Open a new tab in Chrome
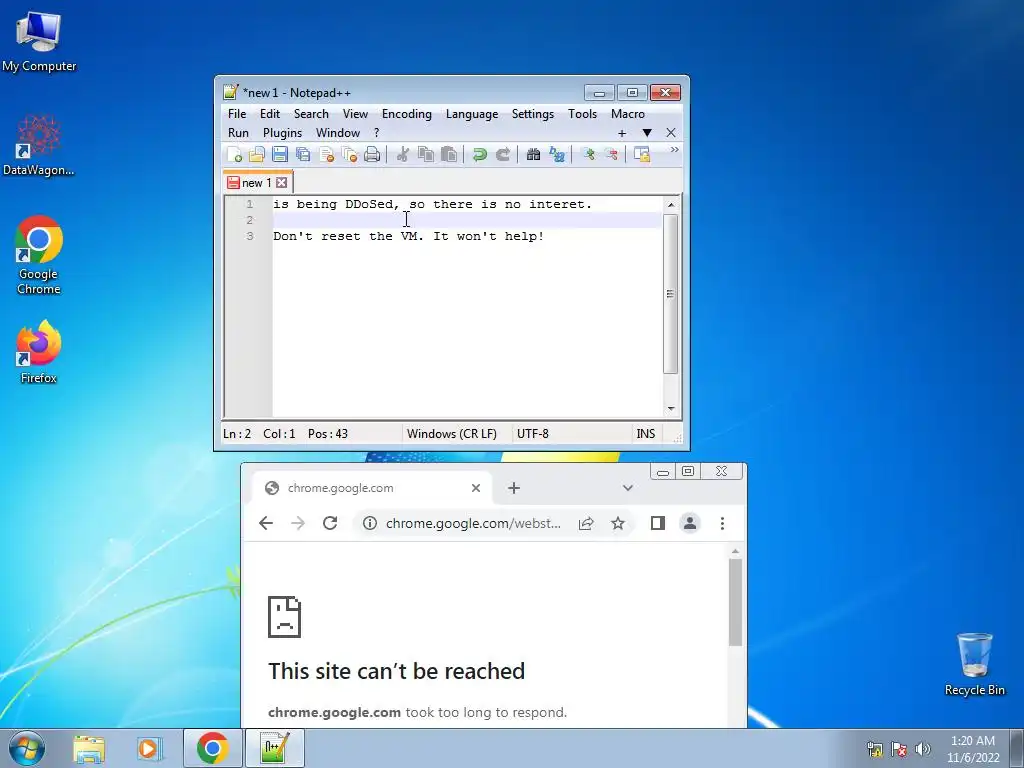The width and height of the screenshot is (1024, 768). (x=514, y=488)
